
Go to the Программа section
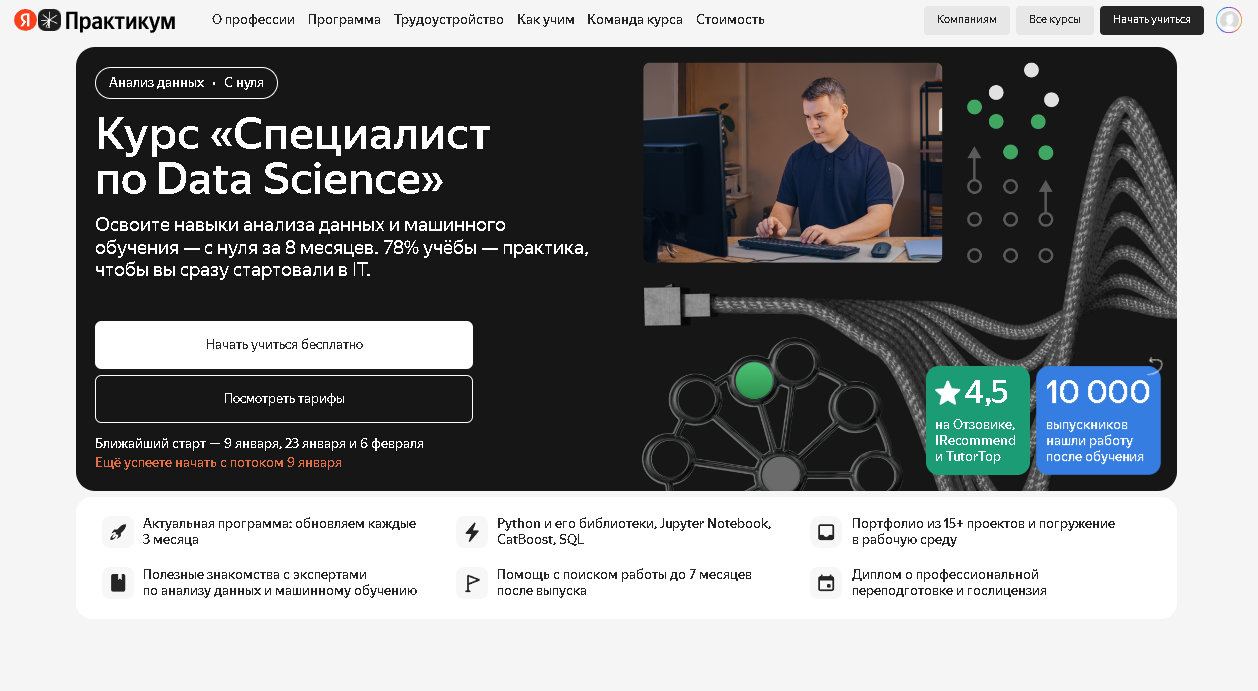coord(344,20)
